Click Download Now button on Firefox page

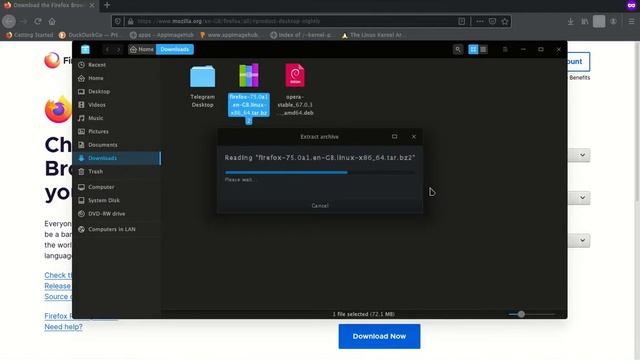379,336
